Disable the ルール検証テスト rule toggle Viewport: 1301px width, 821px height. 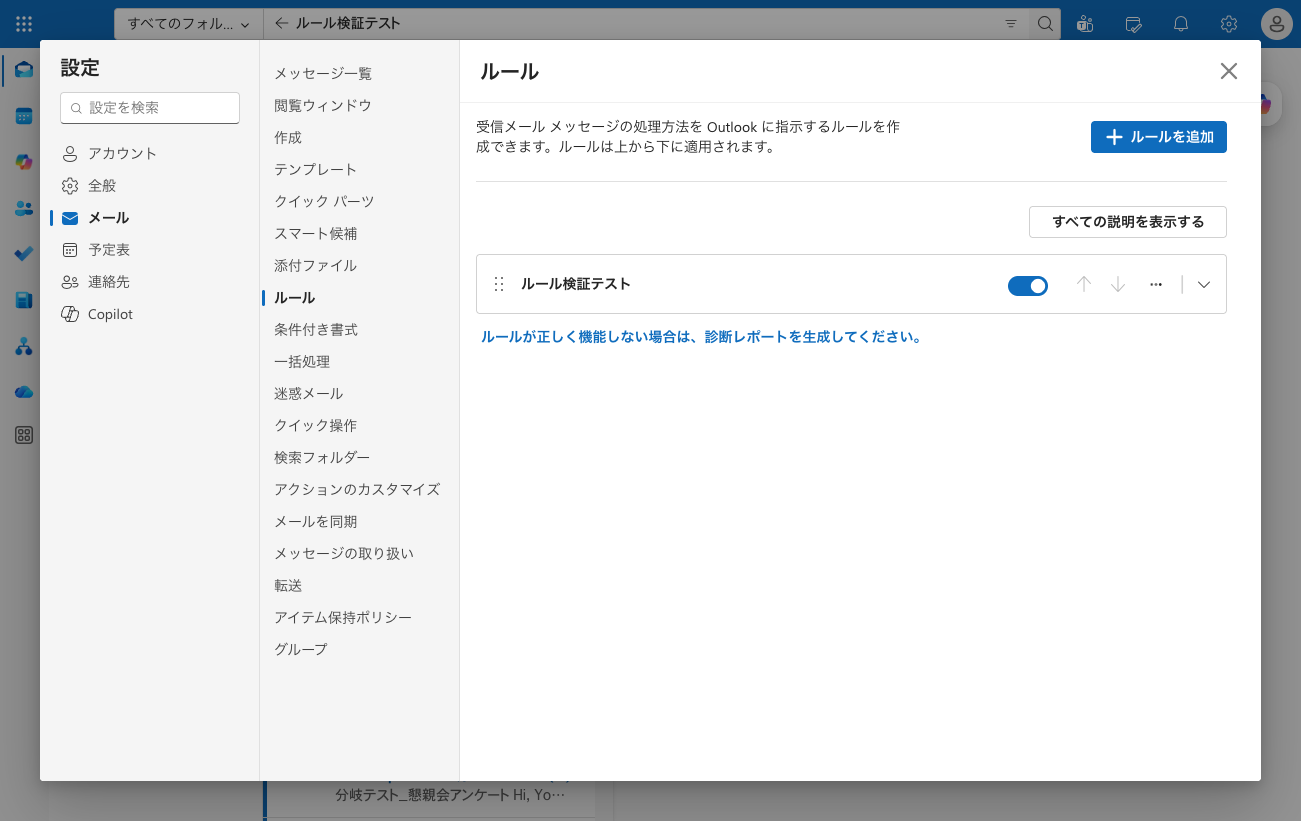tap(1028, 286)
